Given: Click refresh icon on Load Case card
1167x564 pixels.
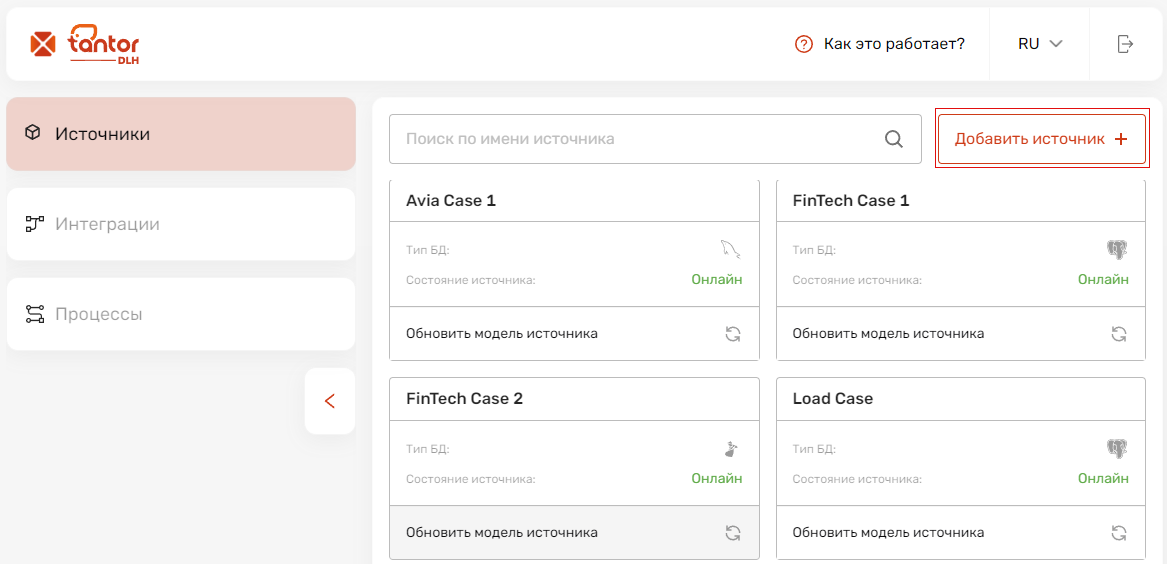Looking at the screenshot, I should [x=1119, y=532].
